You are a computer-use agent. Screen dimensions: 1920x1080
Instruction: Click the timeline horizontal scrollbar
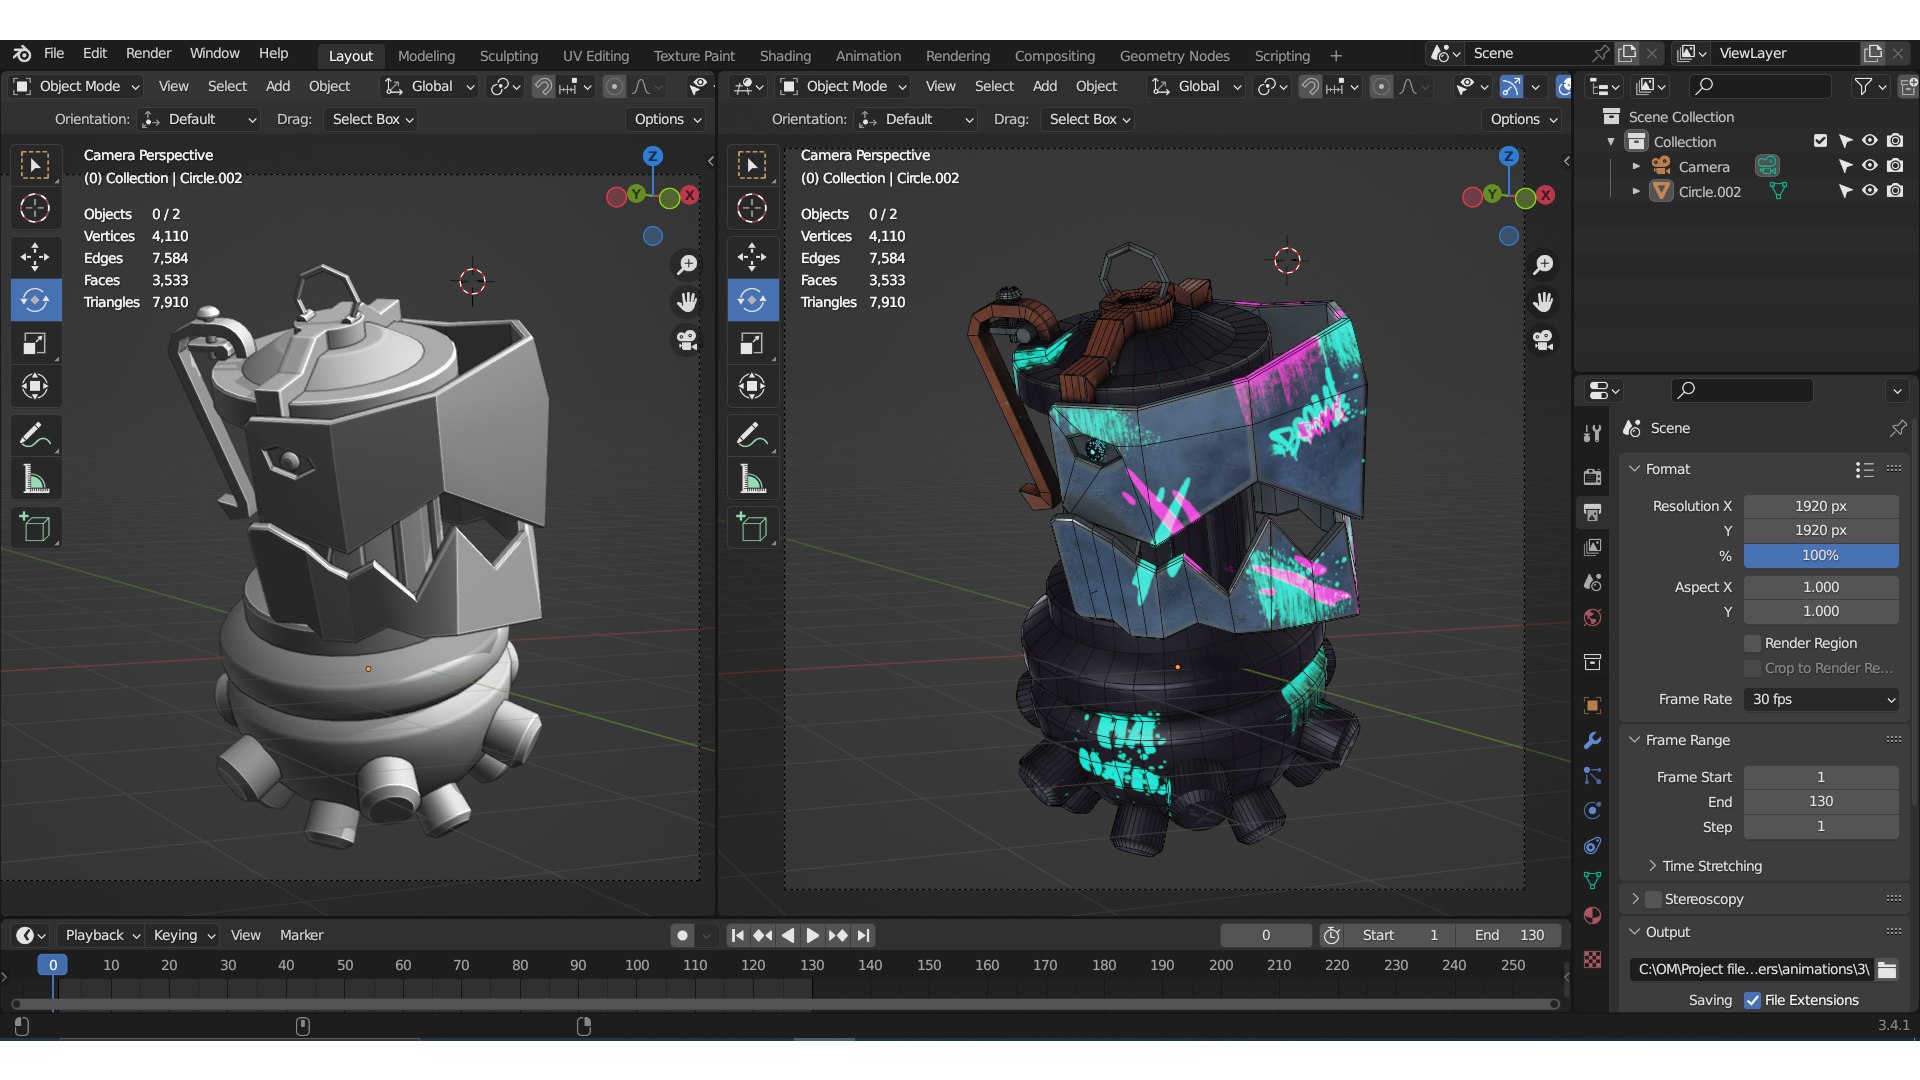pos(785,1004)
